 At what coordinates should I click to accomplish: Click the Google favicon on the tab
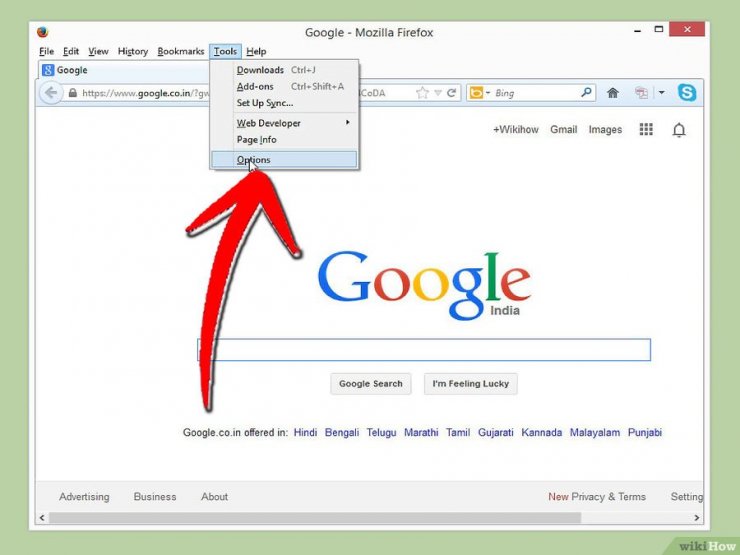tap(48, 70)
